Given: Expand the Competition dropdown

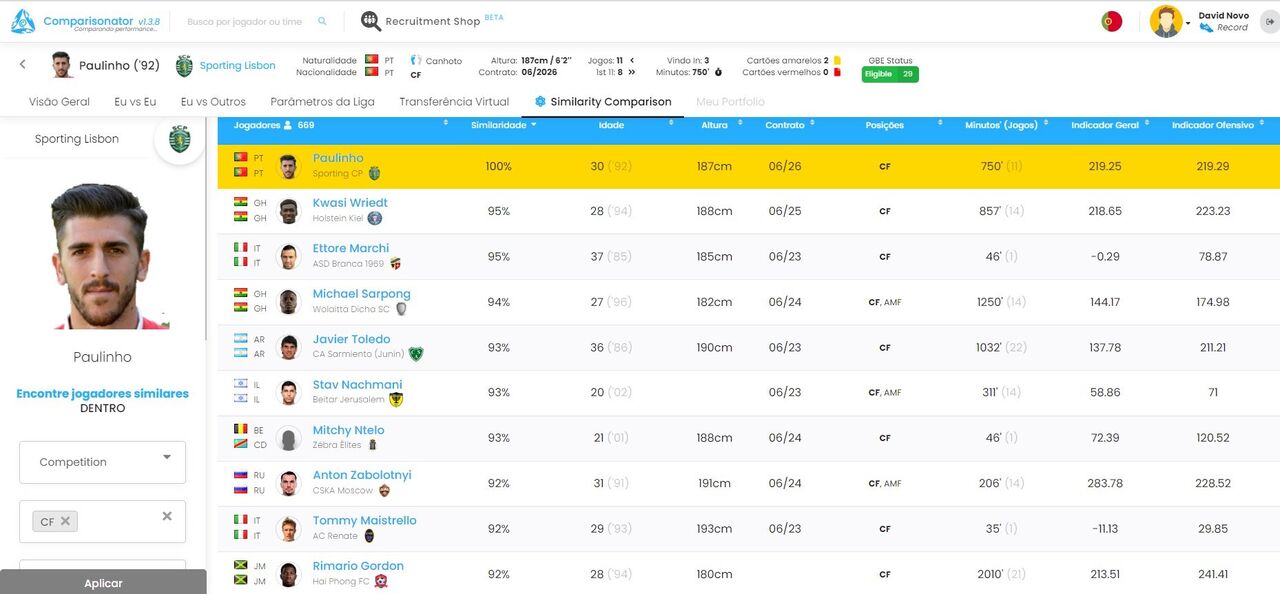Looking at the screenshot, I should point(166,458).
